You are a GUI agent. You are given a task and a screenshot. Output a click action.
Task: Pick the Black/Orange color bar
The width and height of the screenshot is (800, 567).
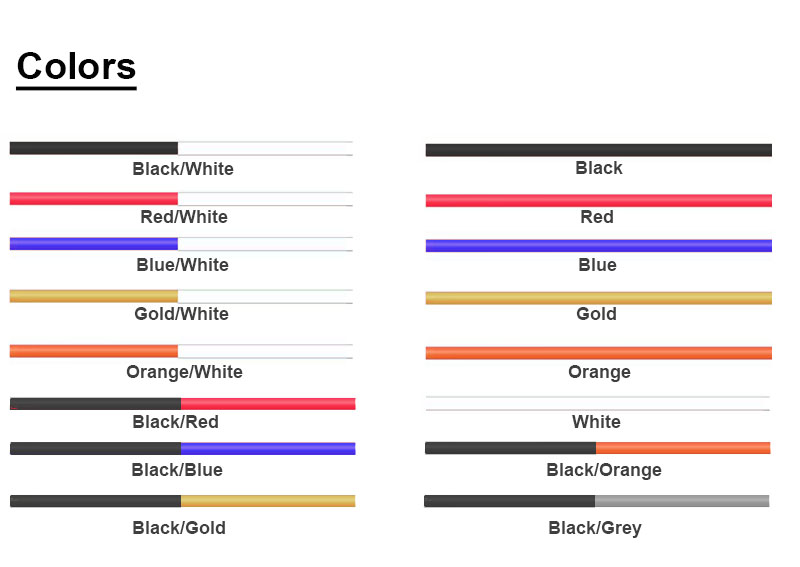click(598, 448)
